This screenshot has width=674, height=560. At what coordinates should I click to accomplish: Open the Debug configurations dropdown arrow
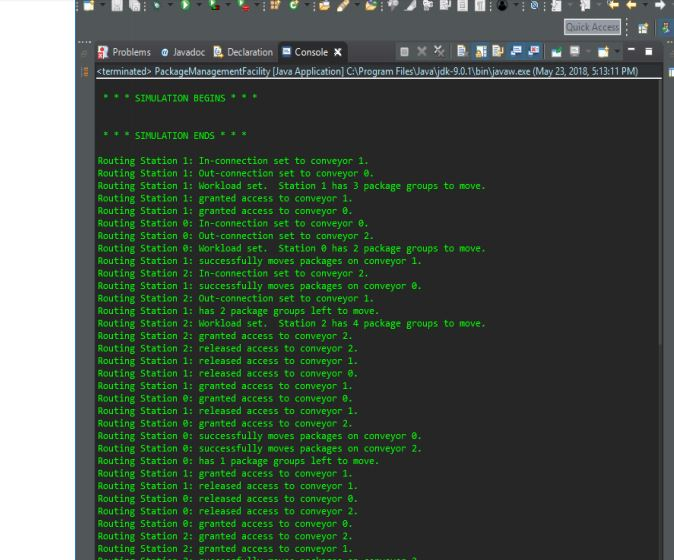click(x=170, y=5)
